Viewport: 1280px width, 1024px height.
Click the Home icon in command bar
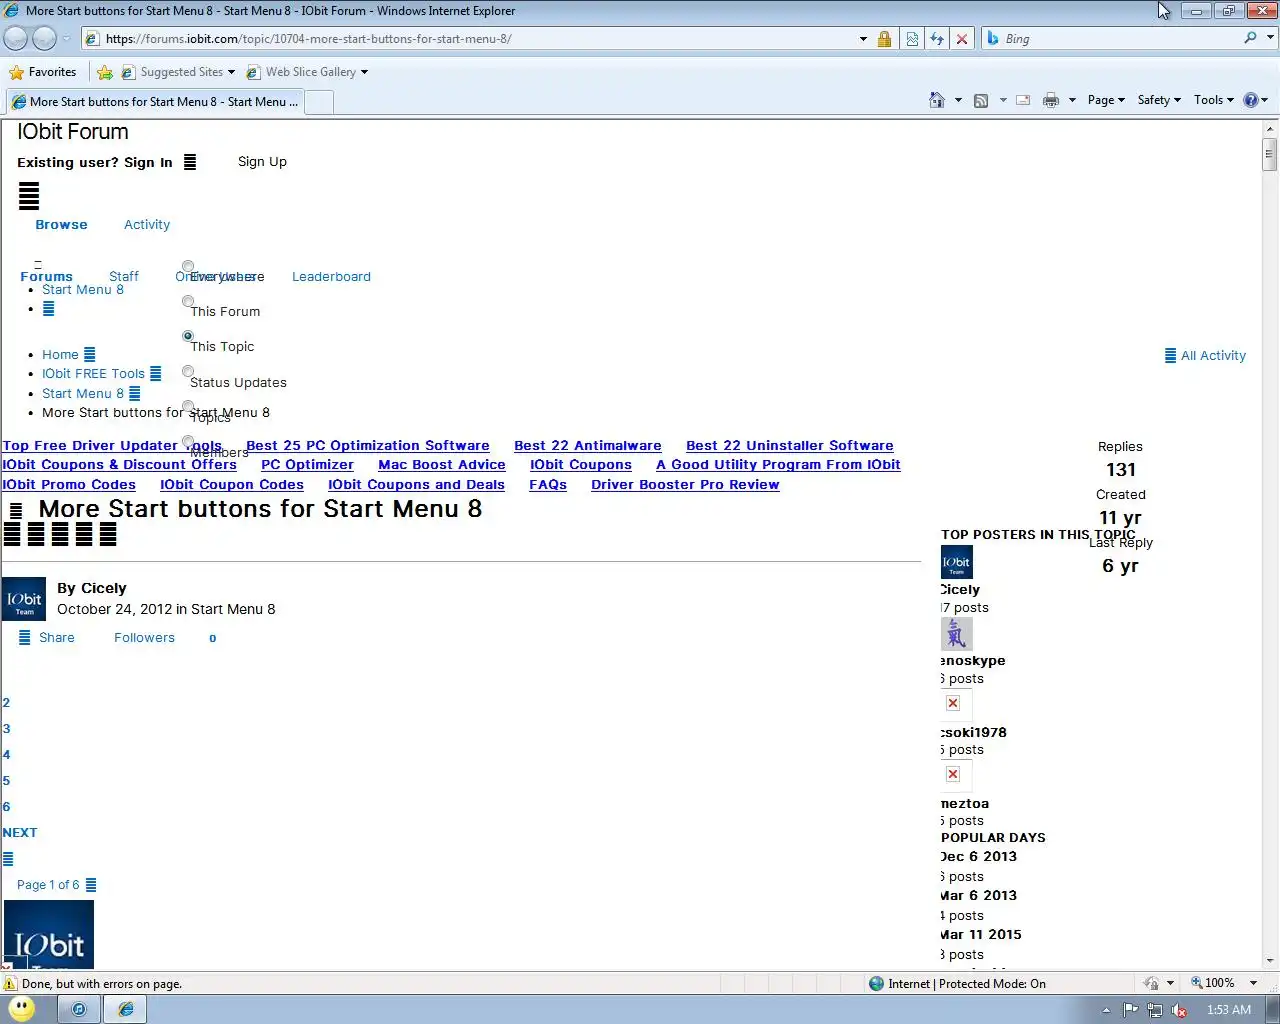point(937,100)
